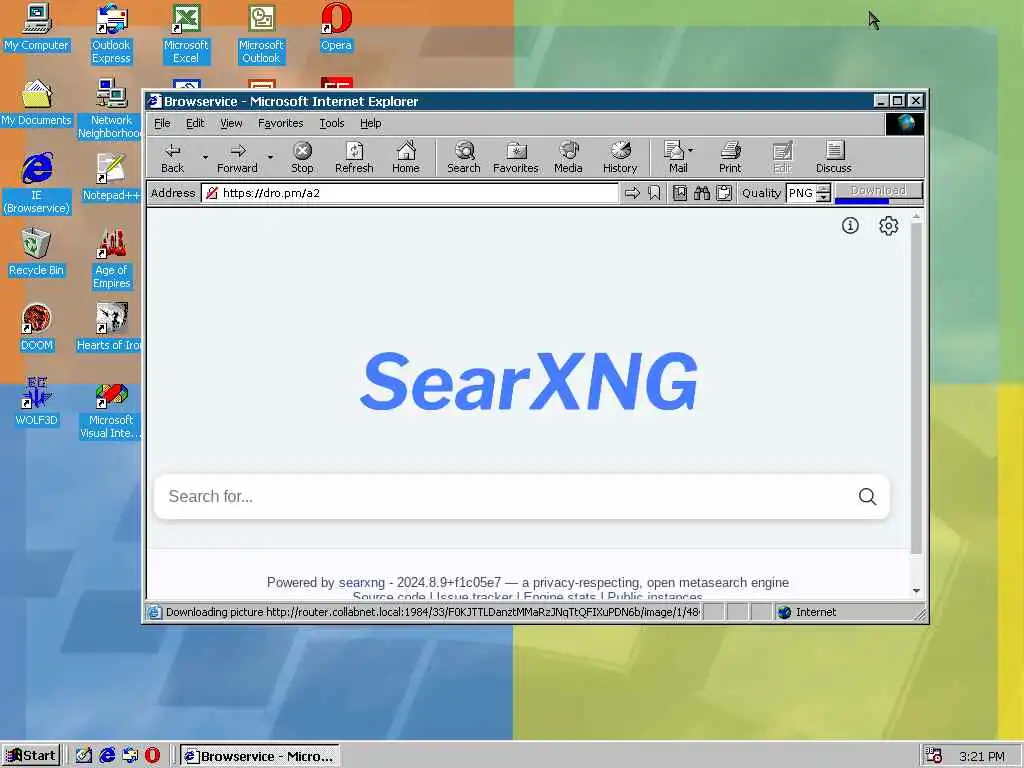Click the bookmarks page icon beside the binoculars
This screenshot has width=1024, height=768.
click(x=680, y=193)
